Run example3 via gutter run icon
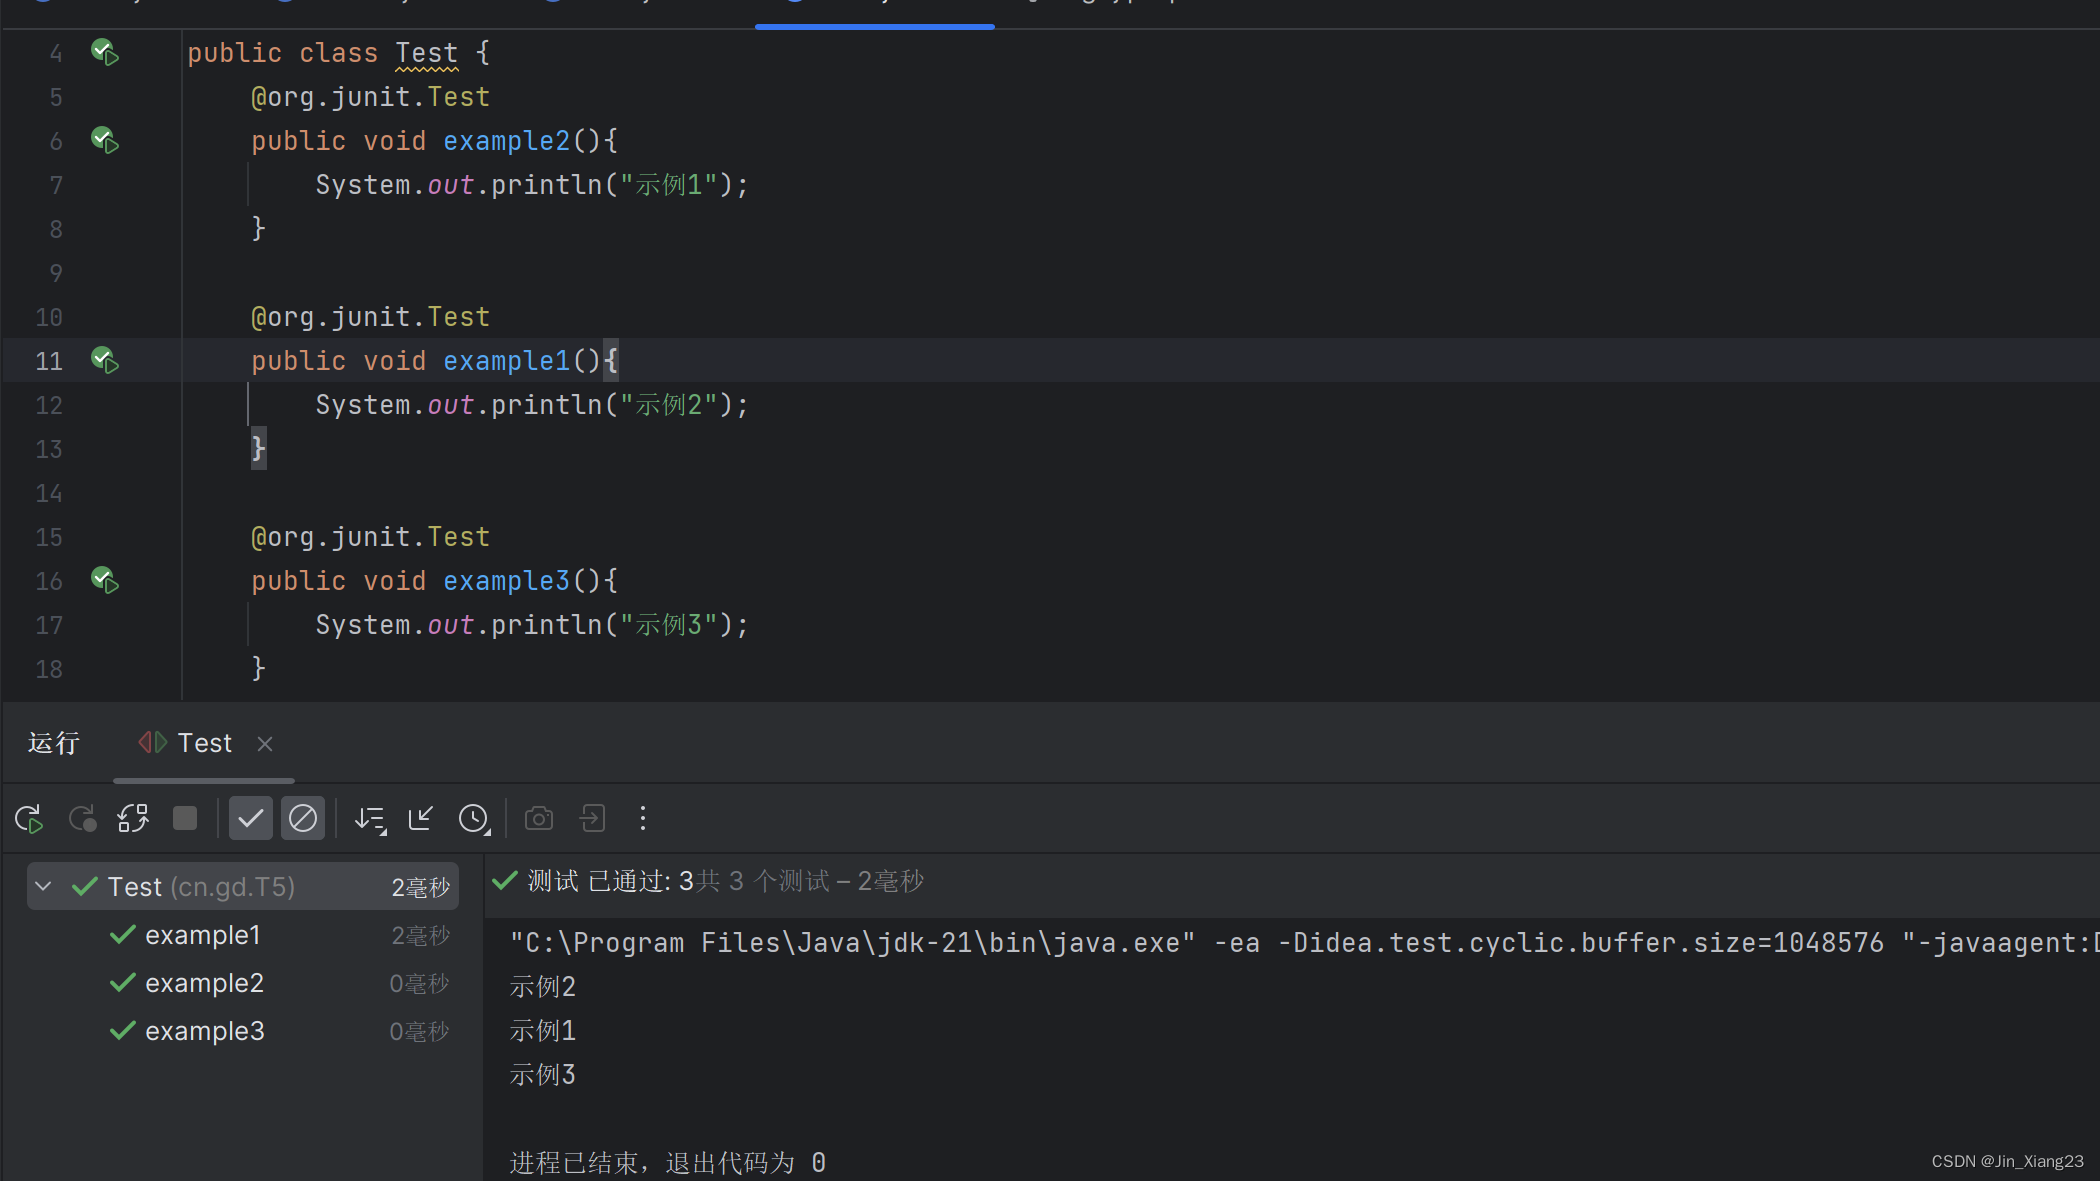 [105, 580]
